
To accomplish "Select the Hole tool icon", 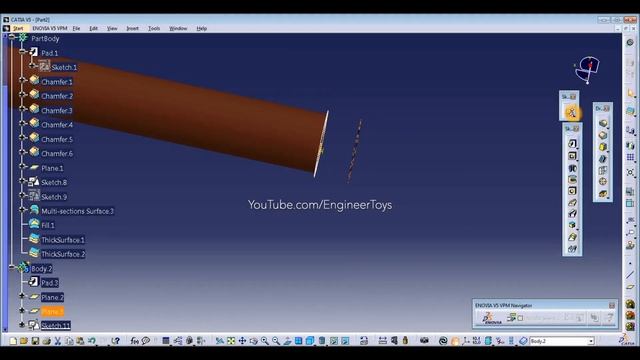I will [572, 191].
